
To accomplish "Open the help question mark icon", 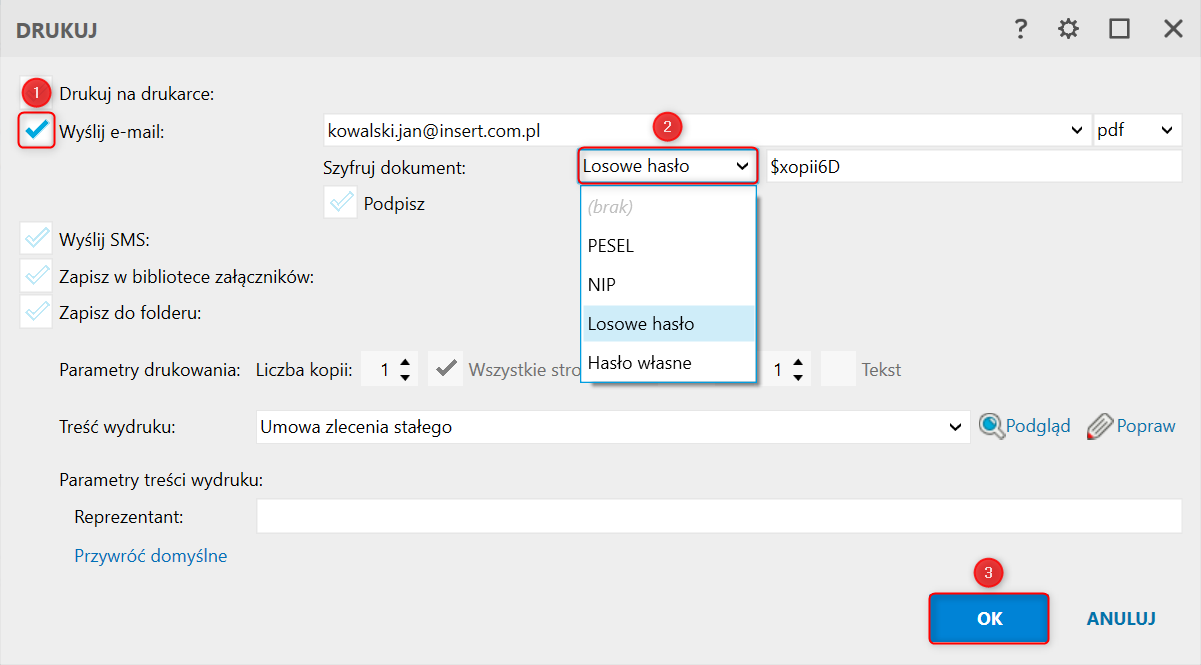I will click(x=1020, y=29).
